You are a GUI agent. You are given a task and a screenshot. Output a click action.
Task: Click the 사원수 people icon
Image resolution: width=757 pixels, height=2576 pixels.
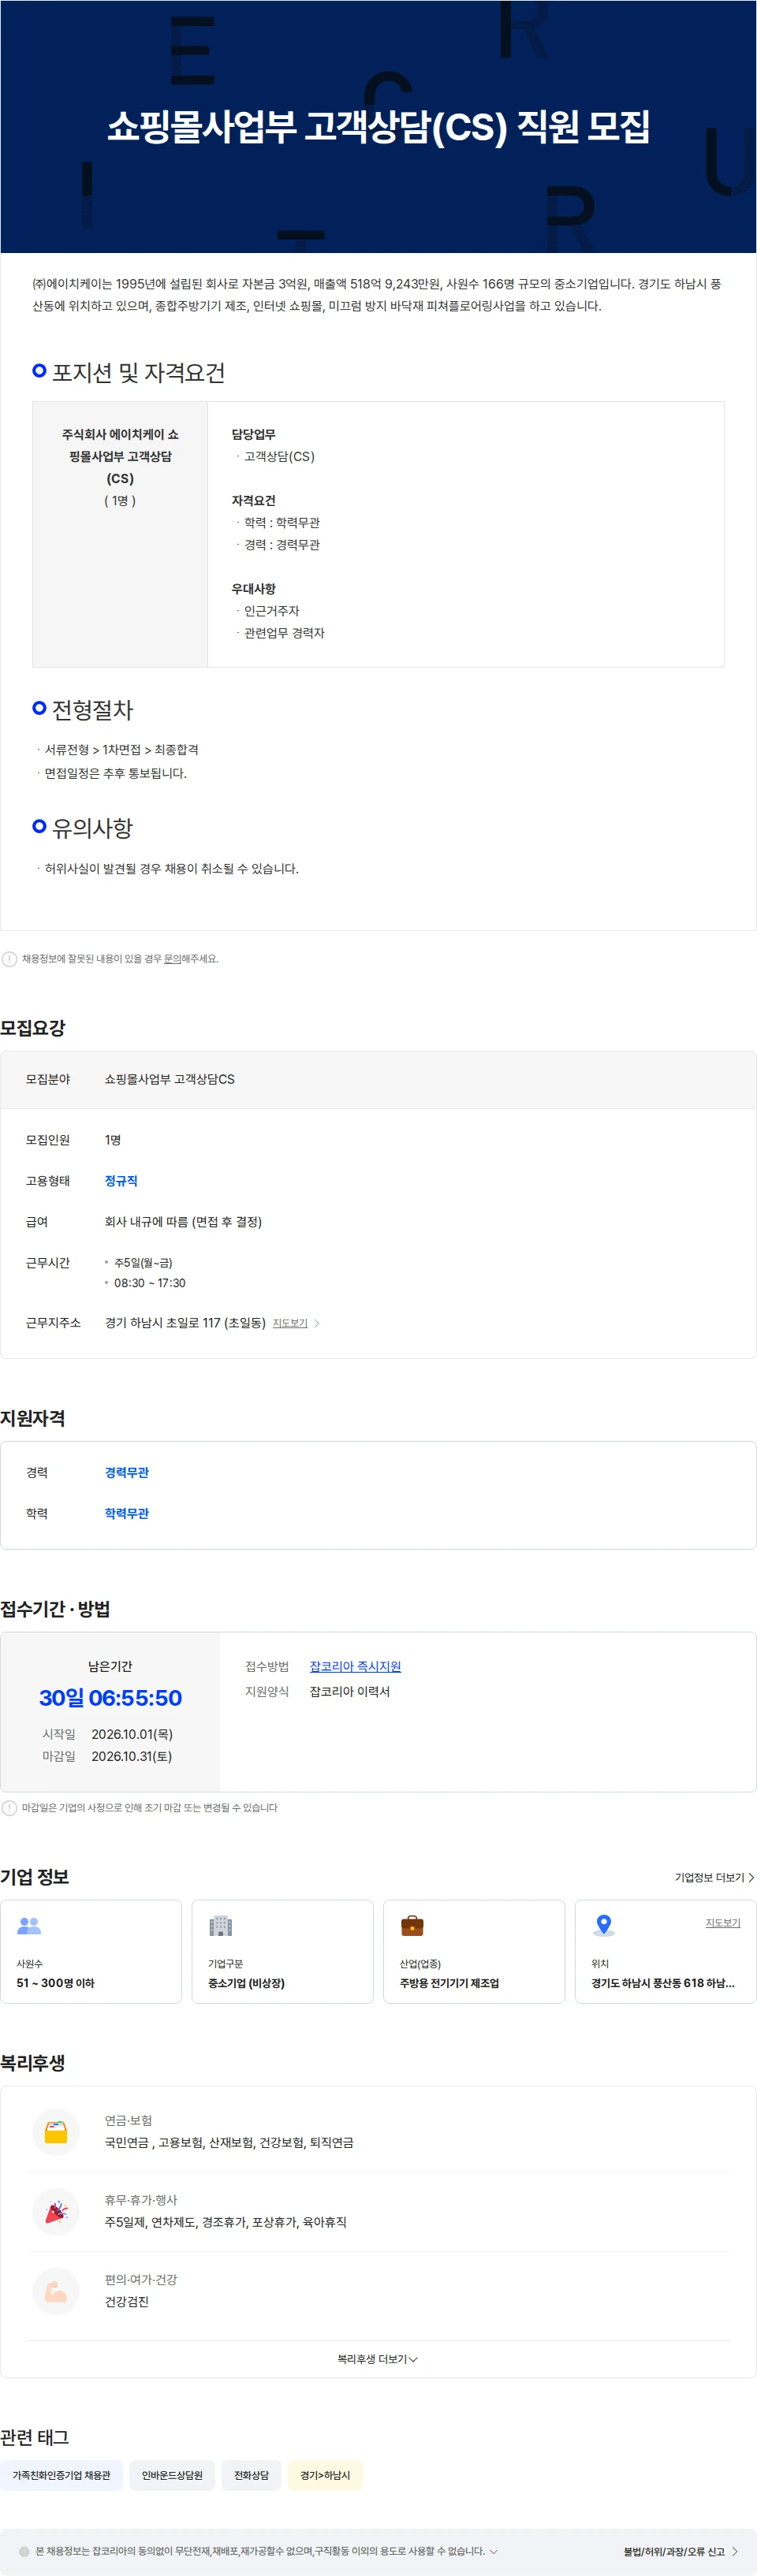coord(29,1925)
